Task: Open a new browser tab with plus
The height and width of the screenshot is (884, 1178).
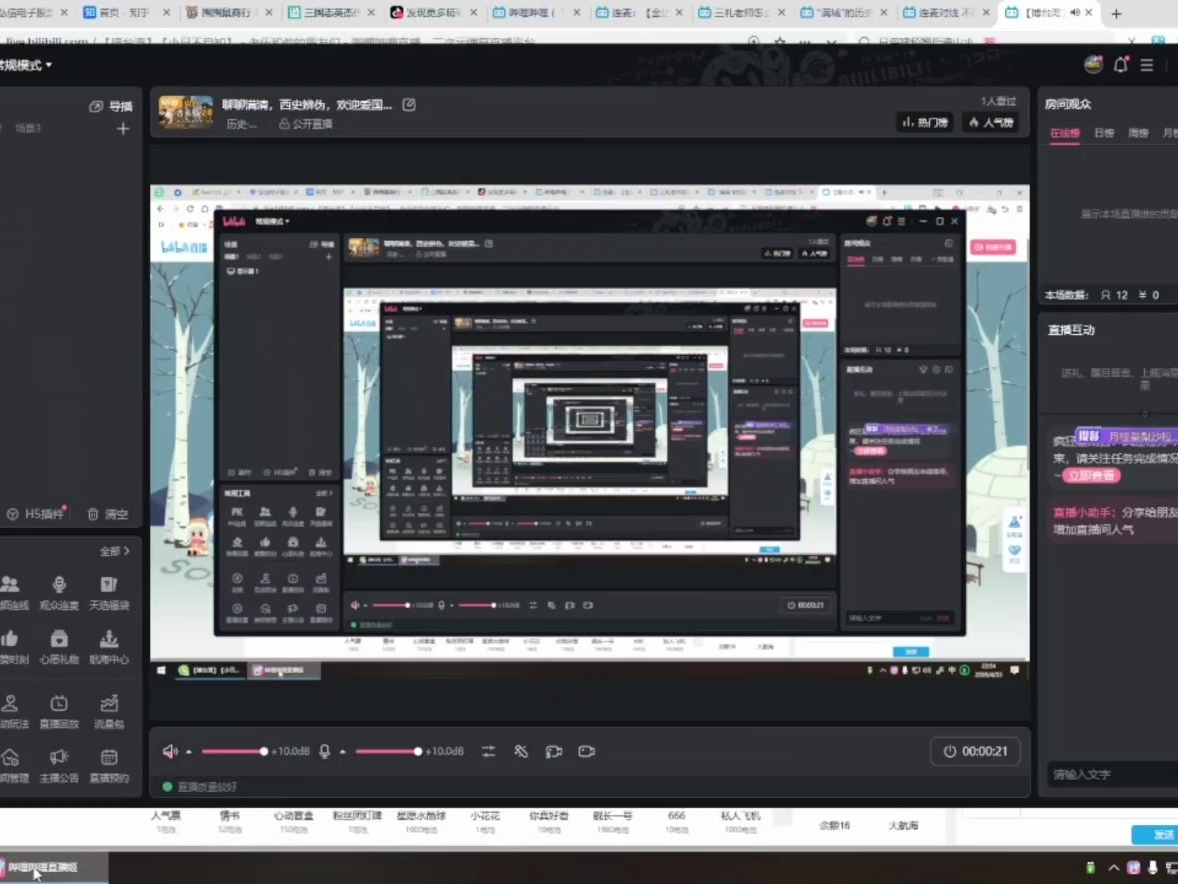Action: click(x=1116, y=14)
